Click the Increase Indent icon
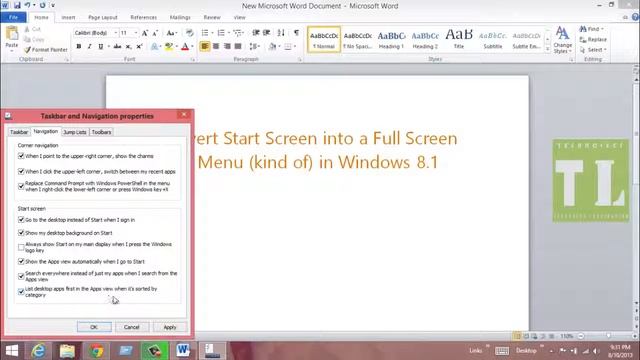 click(267, 33)
